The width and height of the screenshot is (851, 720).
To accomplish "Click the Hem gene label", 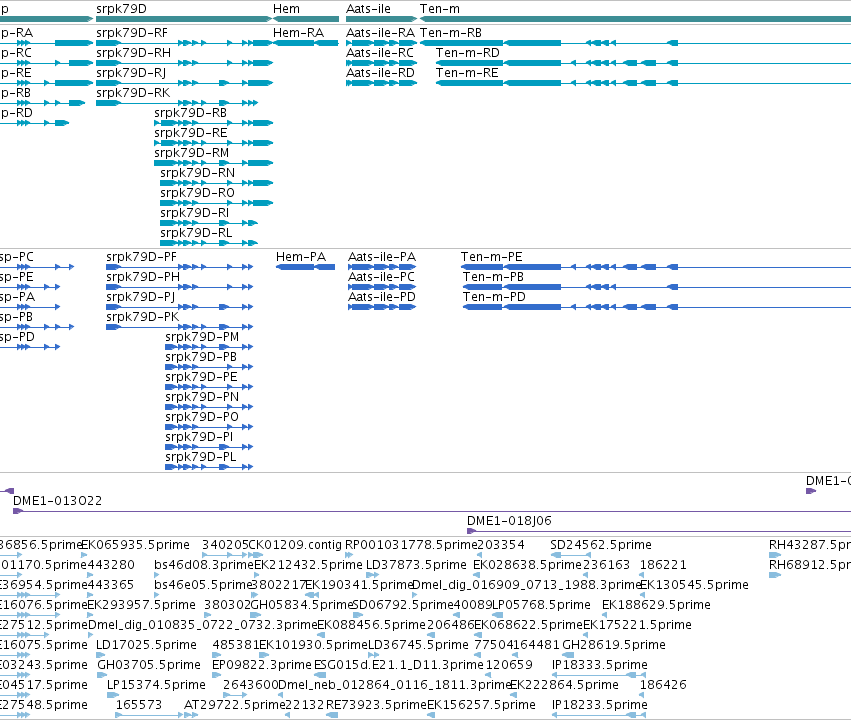I will [x=286, y=9].
